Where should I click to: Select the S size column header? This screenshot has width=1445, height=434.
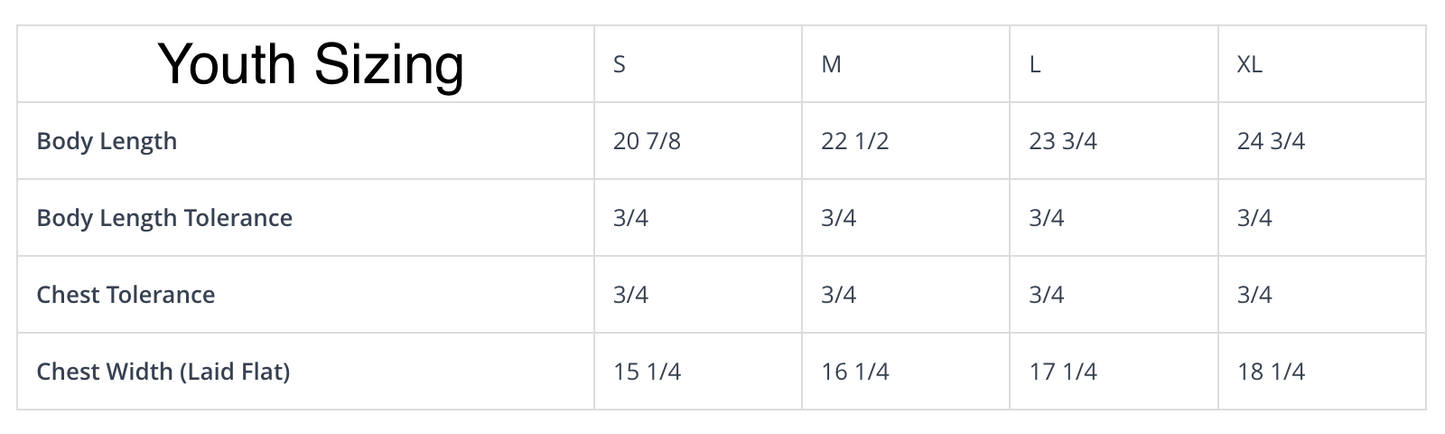point(620,65)
